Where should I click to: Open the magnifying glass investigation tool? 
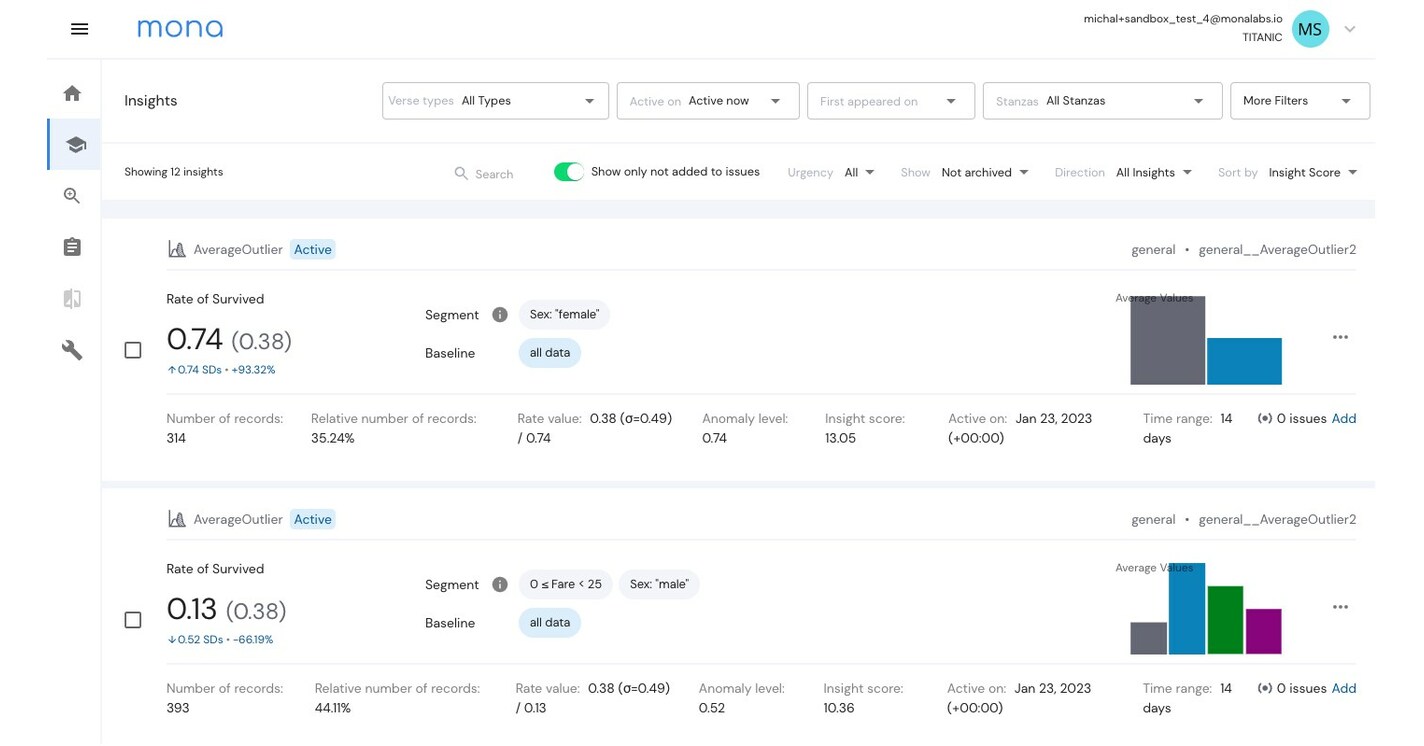(71, 195)
